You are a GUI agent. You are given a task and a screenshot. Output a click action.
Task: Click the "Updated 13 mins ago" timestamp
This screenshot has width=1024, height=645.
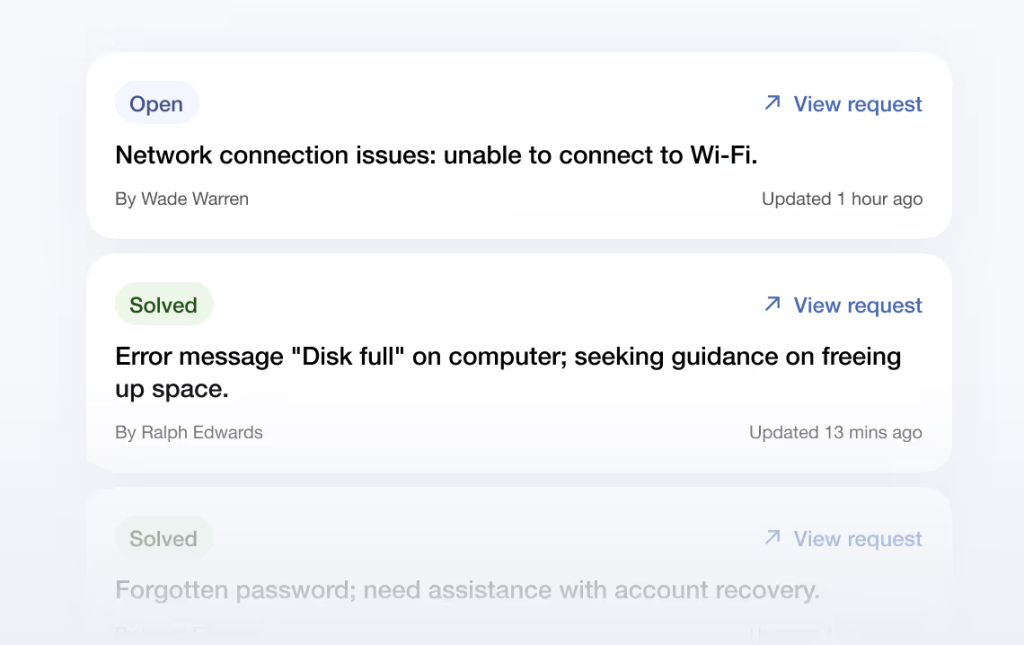pos(835,433)
